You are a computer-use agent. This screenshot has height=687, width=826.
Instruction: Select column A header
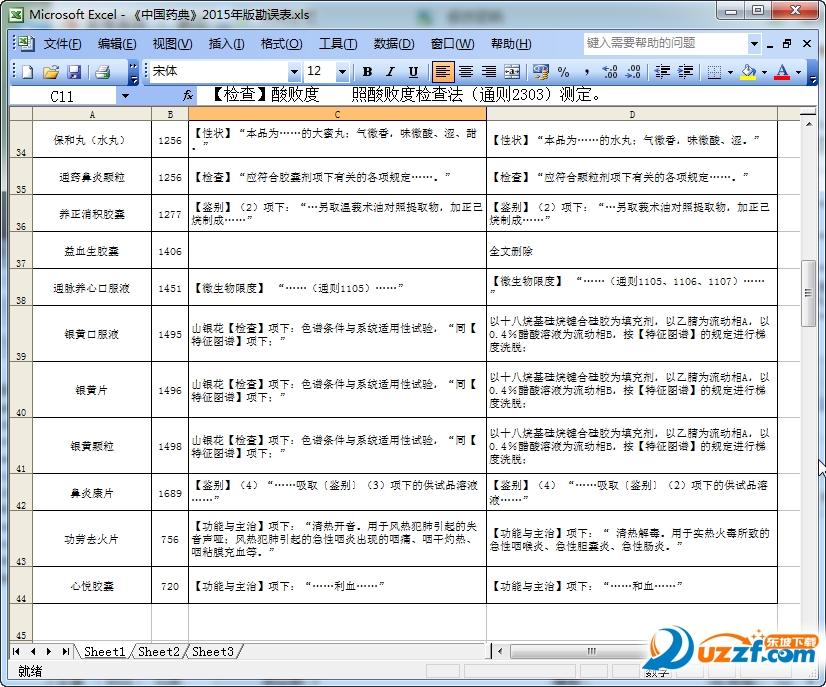pos(92,114)
